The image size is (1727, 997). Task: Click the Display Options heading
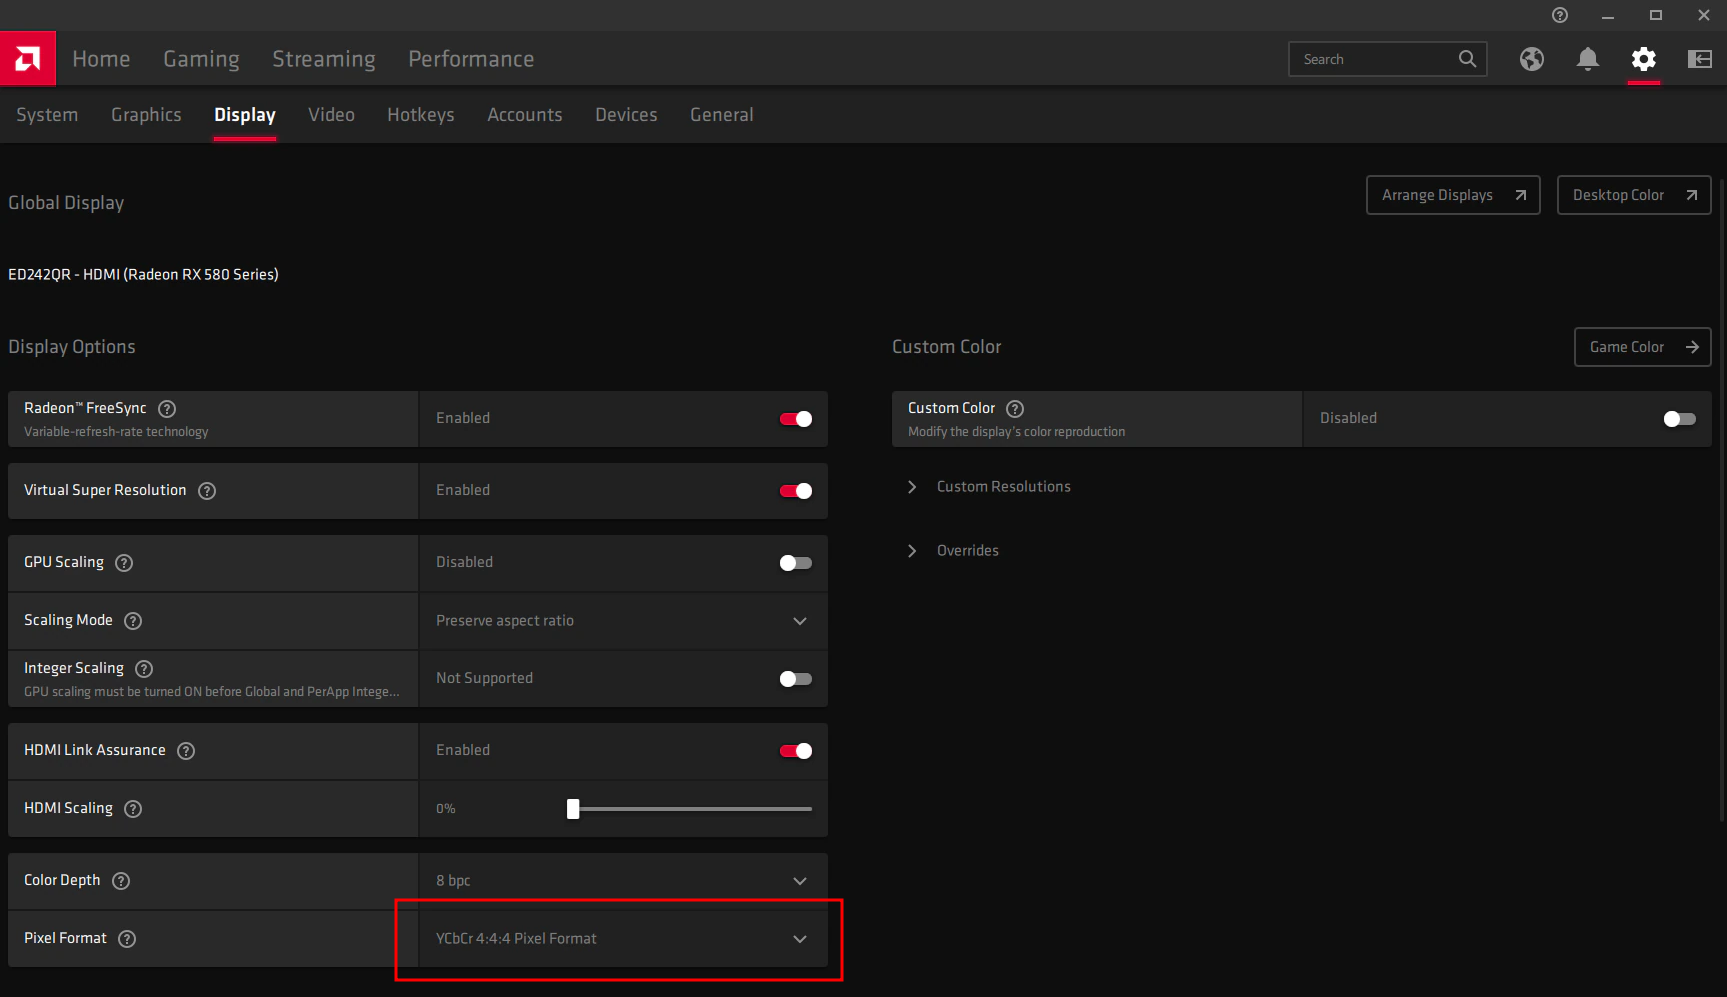[72, 347]
